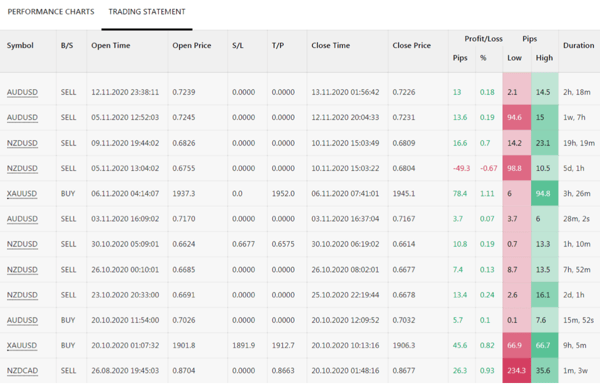
Task: Select the 0.93 percent profit value
Action: 487,371
